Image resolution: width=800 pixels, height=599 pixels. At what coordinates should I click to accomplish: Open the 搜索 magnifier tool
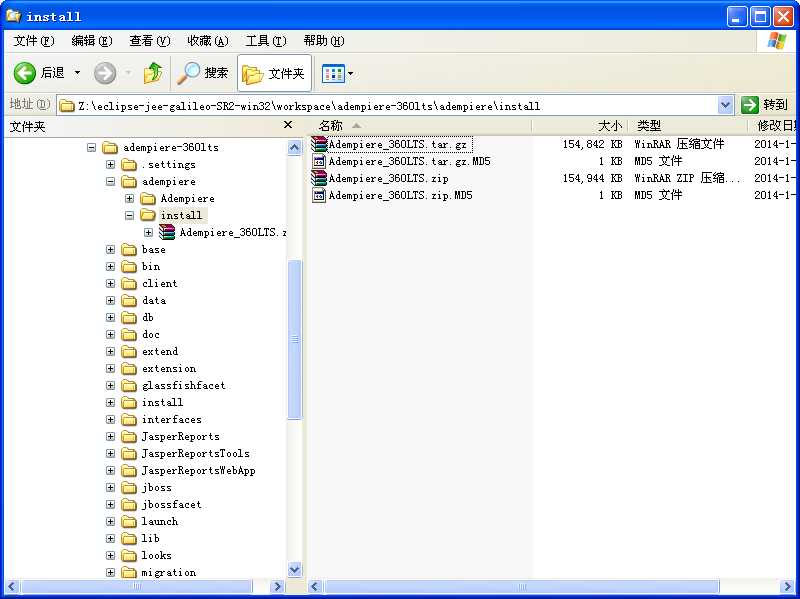click(202, 73)
